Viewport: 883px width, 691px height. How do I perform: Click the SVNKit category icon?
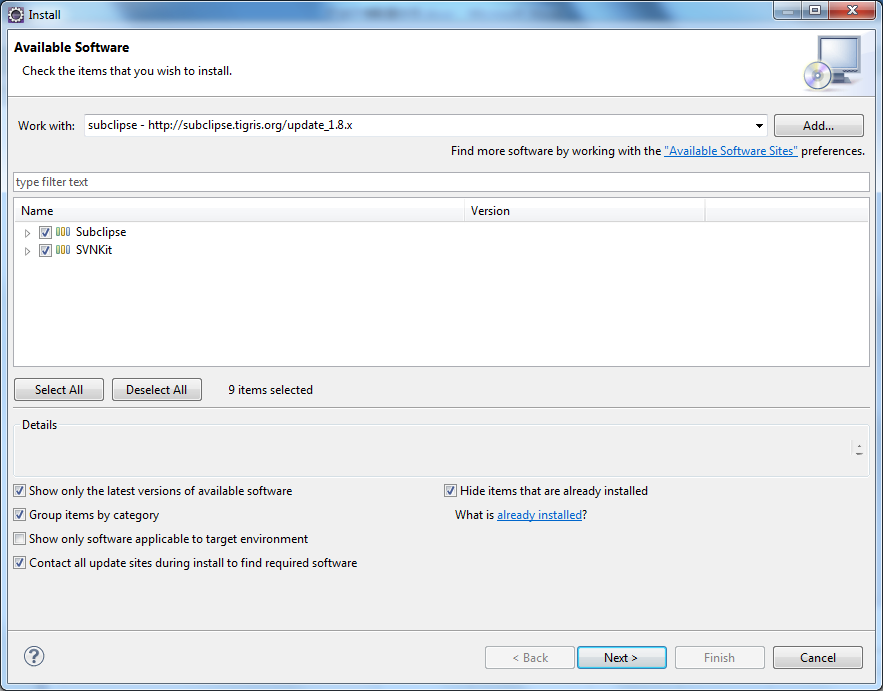click(63, 250)
